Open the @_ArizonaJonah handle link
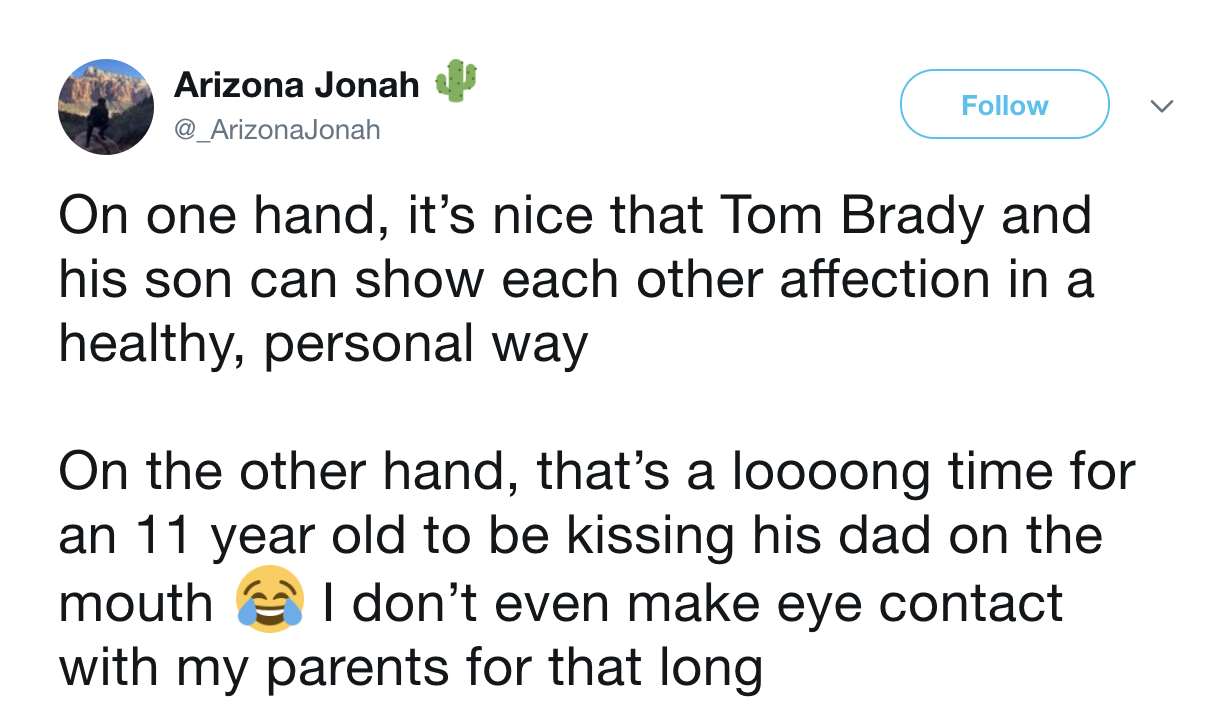Viewport: 1209px width, 718px height. [277, 130]
